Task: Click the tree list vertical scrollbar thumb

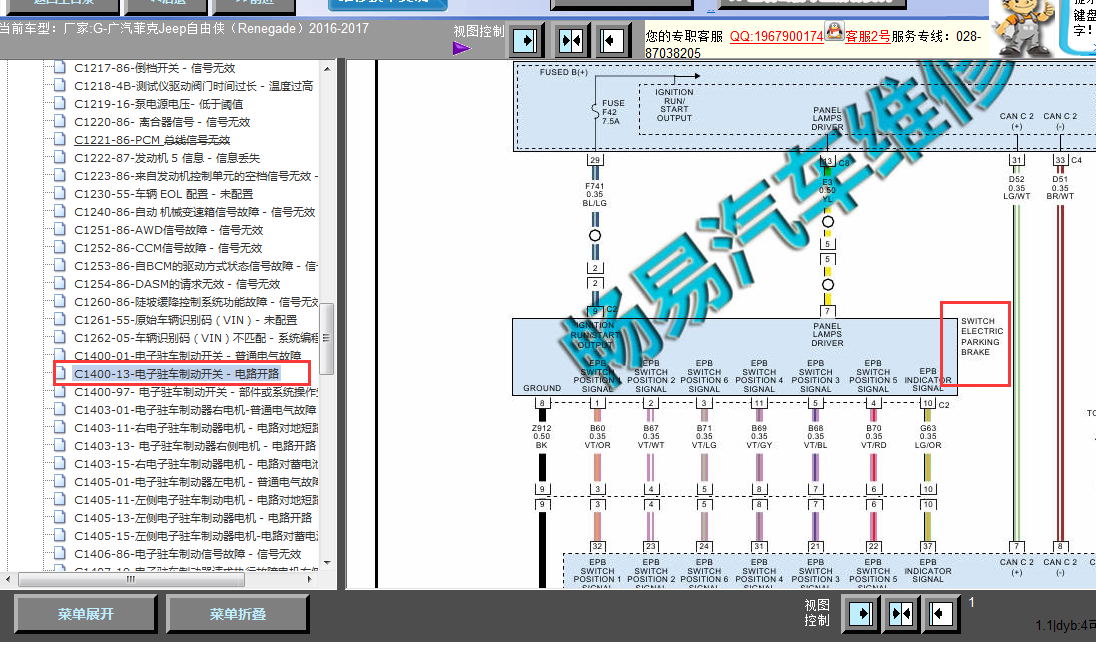Action: 326,338
